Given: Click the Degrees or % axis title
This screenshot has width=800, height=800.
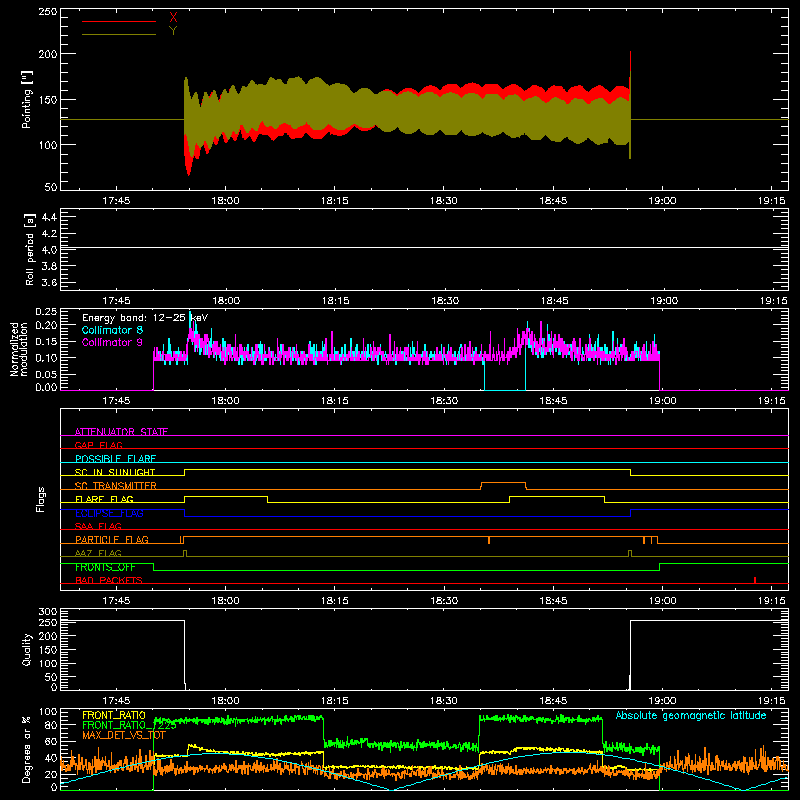Looking at the screenshot, I should pos(27,749).
